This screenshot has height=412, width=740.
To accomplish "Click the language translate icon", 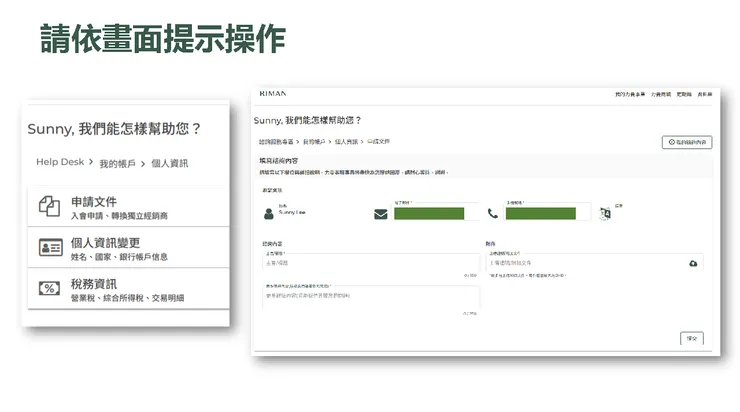I will point(605,214).
